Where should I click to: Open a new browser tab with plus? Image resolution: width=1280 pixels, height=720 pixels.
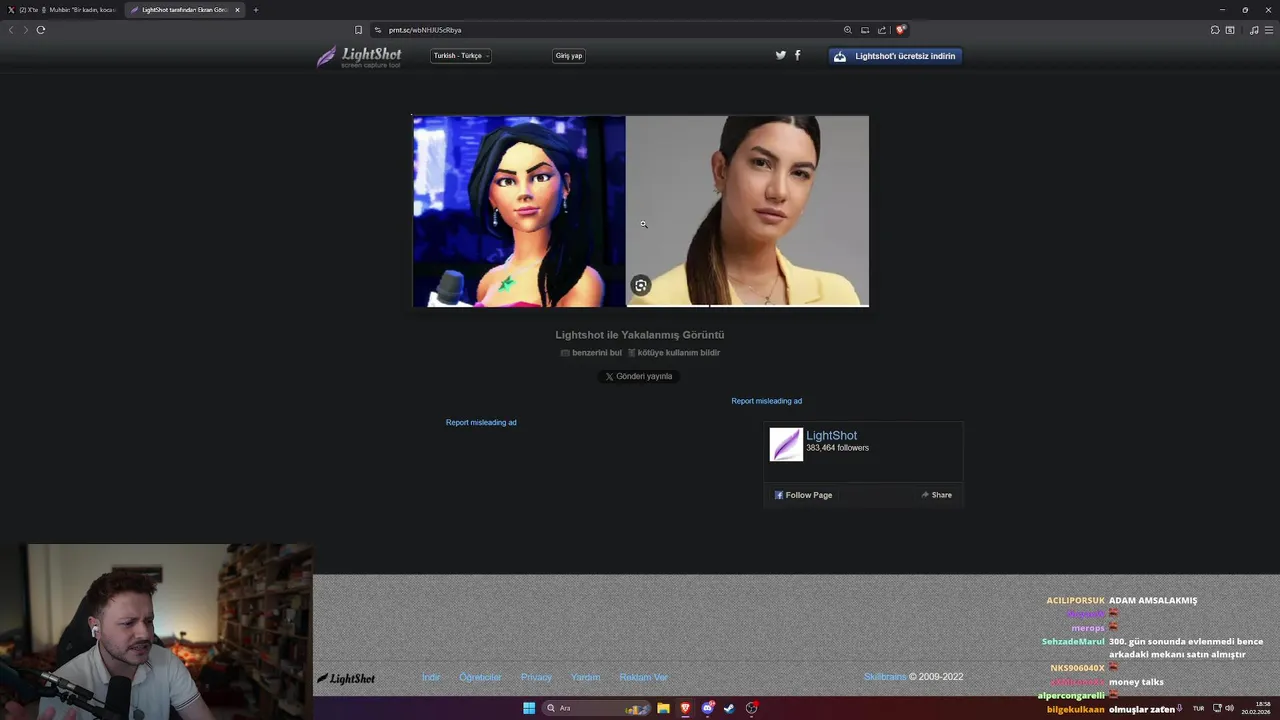coord(256,10)
